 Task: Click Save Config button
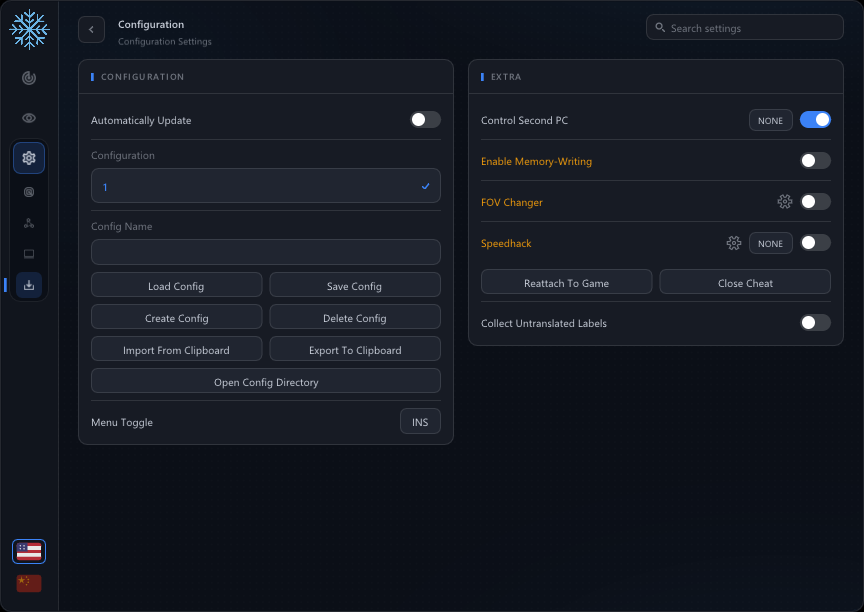[x=355, y=286]
